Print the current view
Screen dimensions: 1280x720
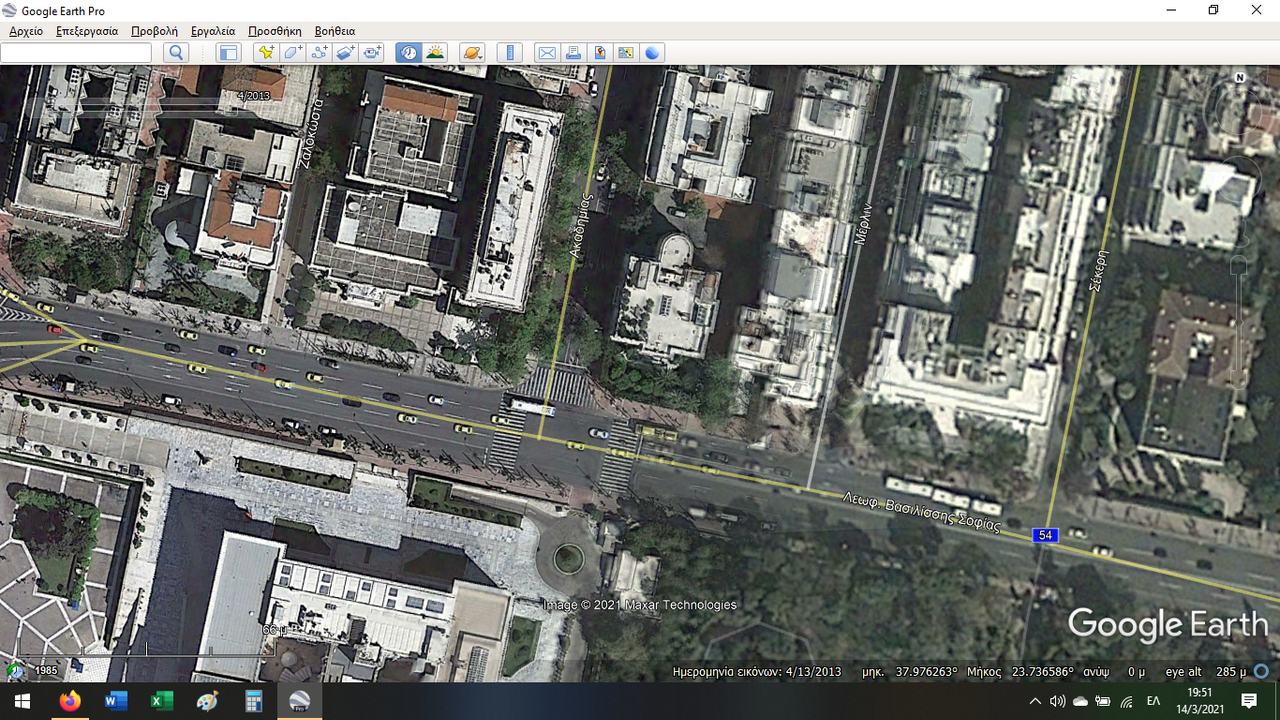point(573,53)
